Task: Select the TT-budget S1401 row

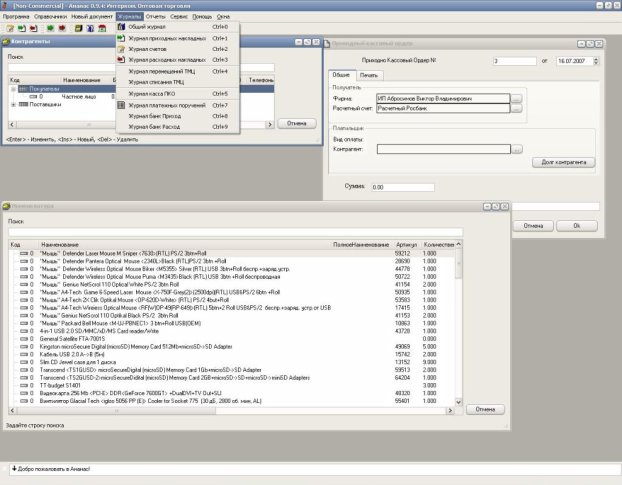Action: click(x=232, y=385)
